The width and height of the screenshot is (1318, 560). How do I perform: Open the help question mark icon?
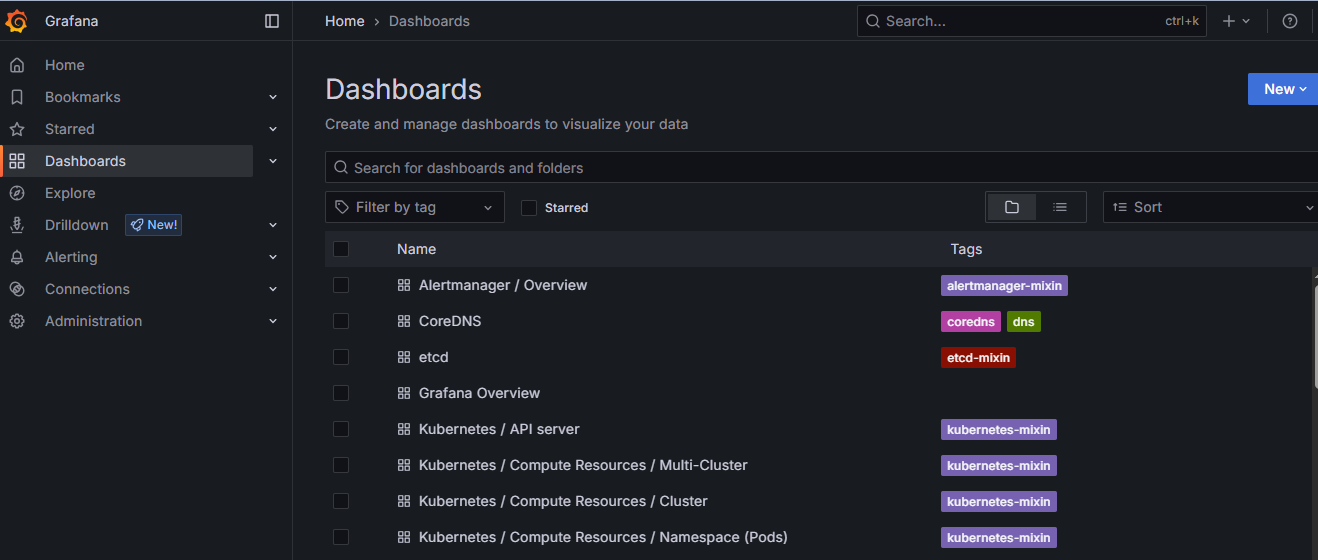pyautogui.click(x=1290, y=21)
